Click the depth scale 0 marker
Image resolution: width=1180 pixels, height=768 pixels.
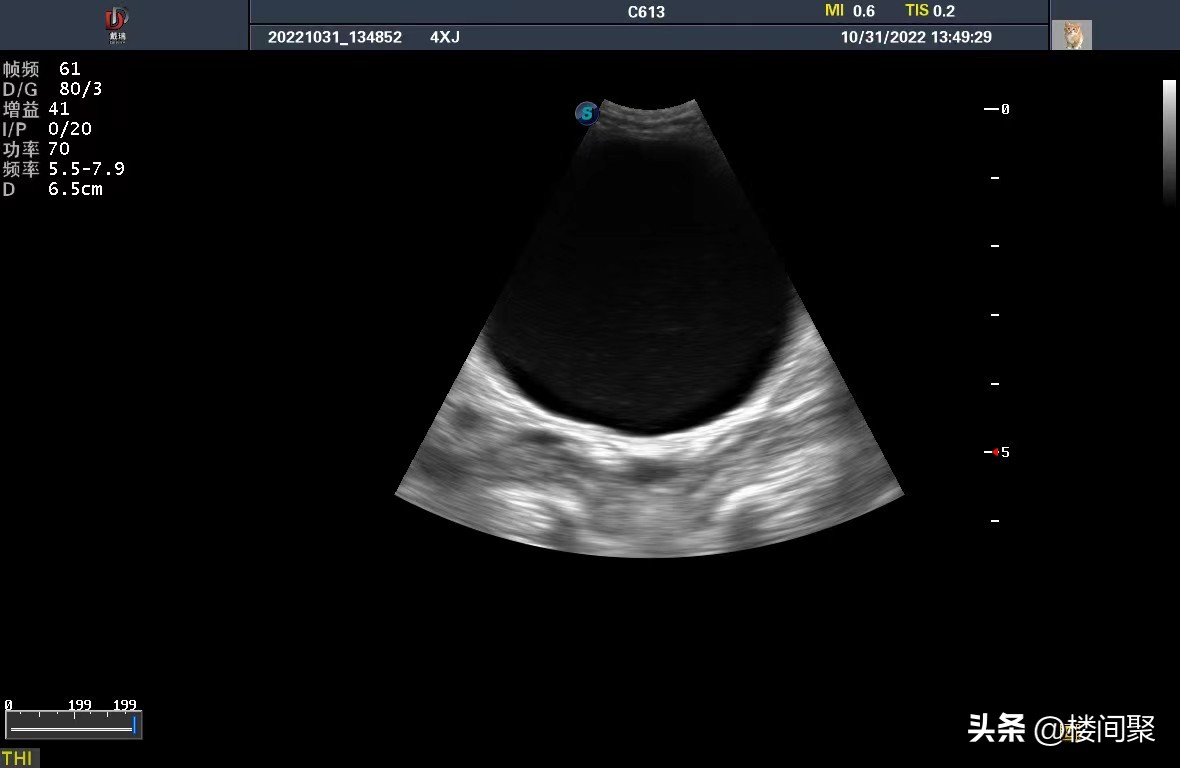pyautogui.click(x=997, y=109)
